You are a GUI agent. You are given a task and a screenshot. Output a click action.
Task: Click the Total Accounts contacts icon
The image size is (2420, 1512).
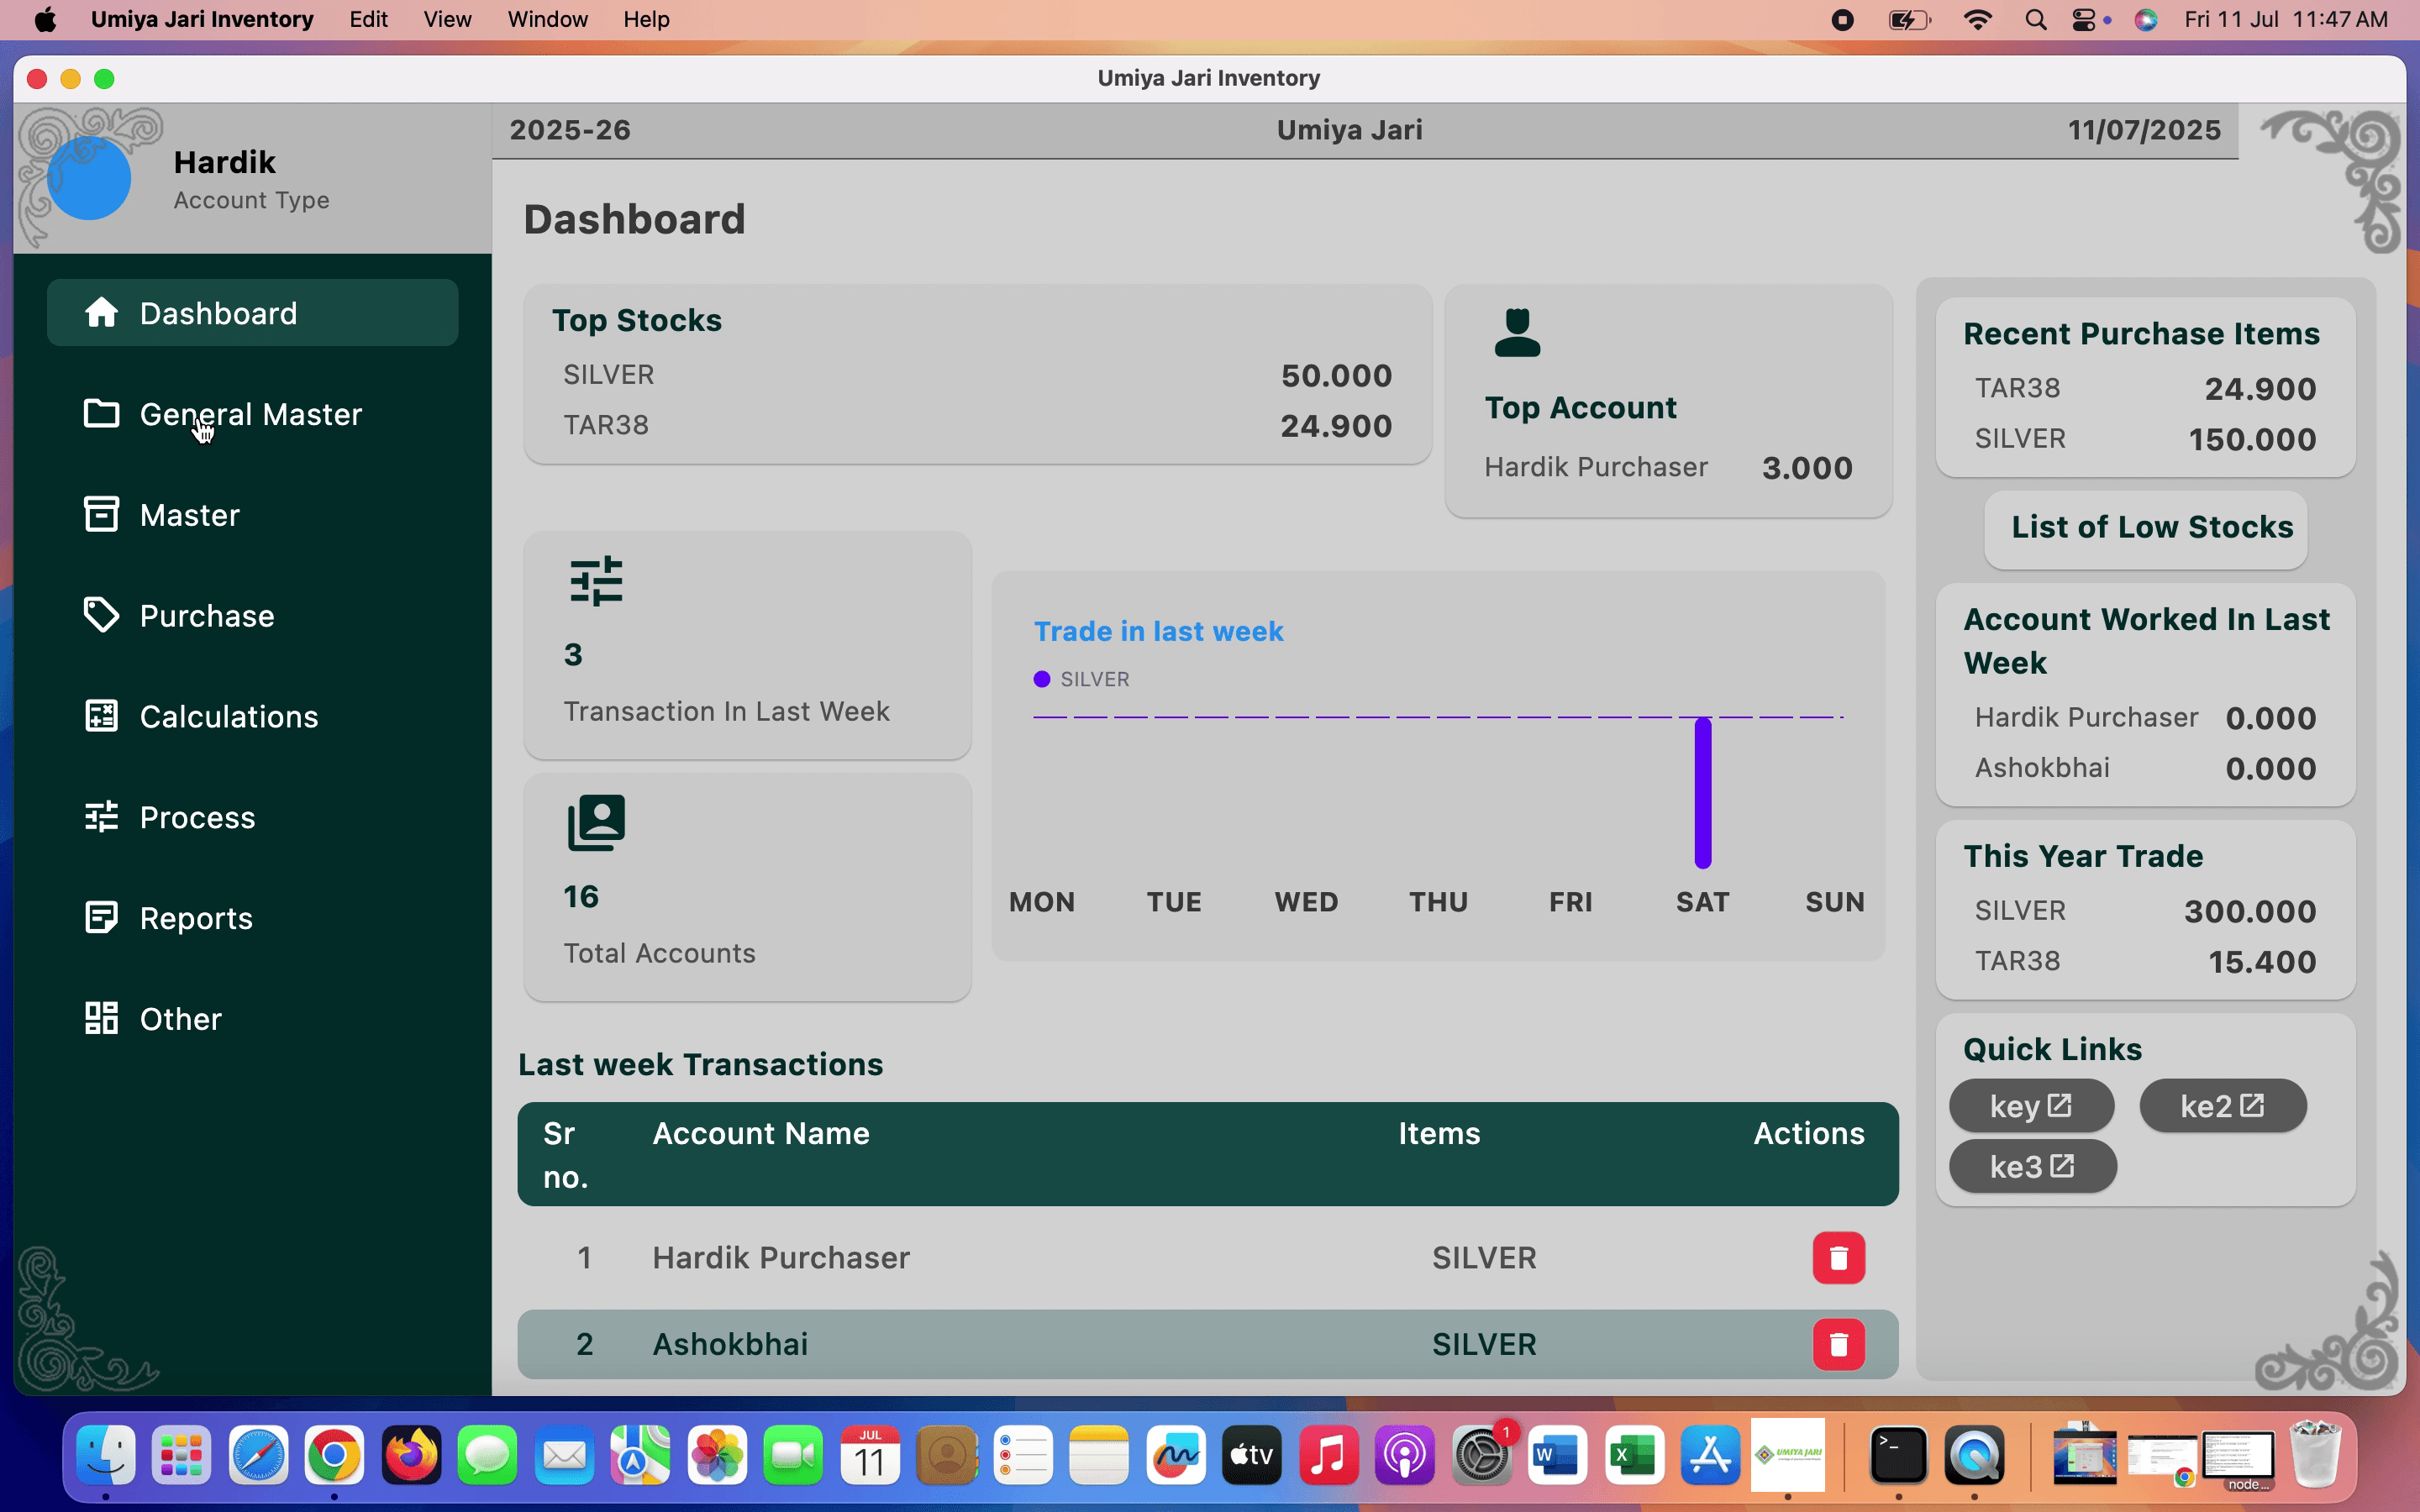pos(596,823)
